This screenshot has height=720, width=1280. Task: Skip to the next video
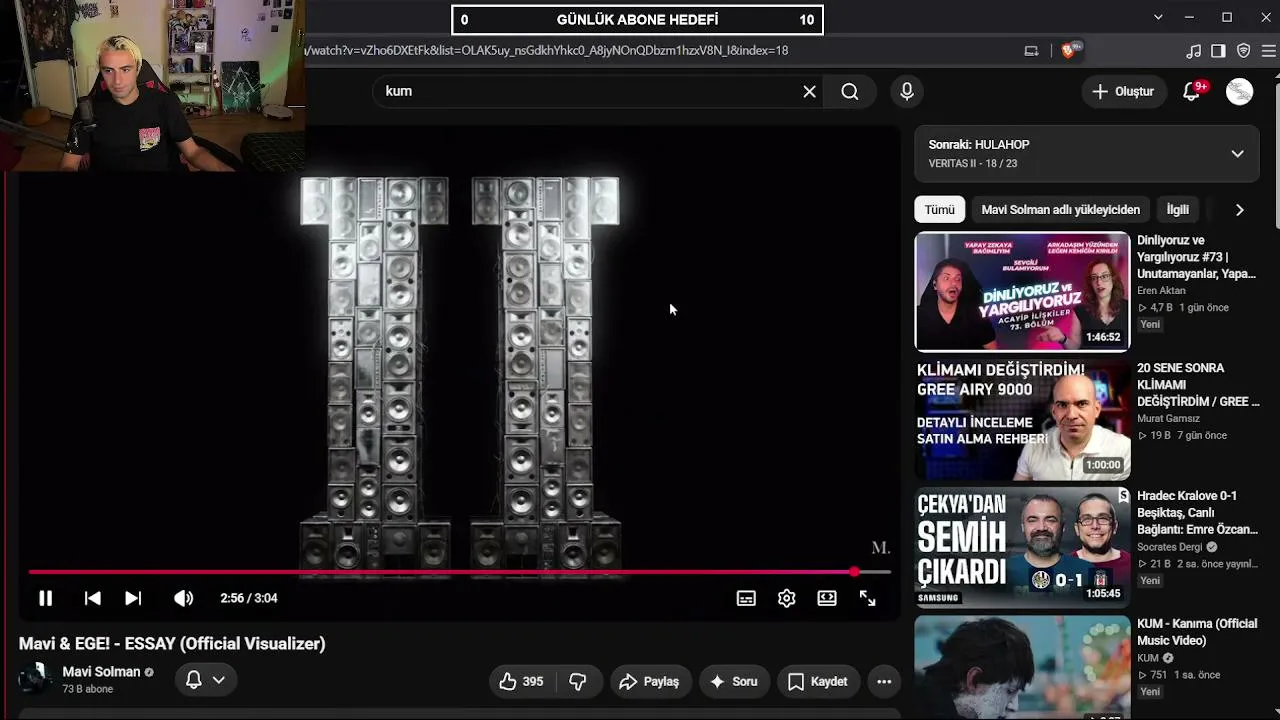pyautogui.click(x=133, y=598)
